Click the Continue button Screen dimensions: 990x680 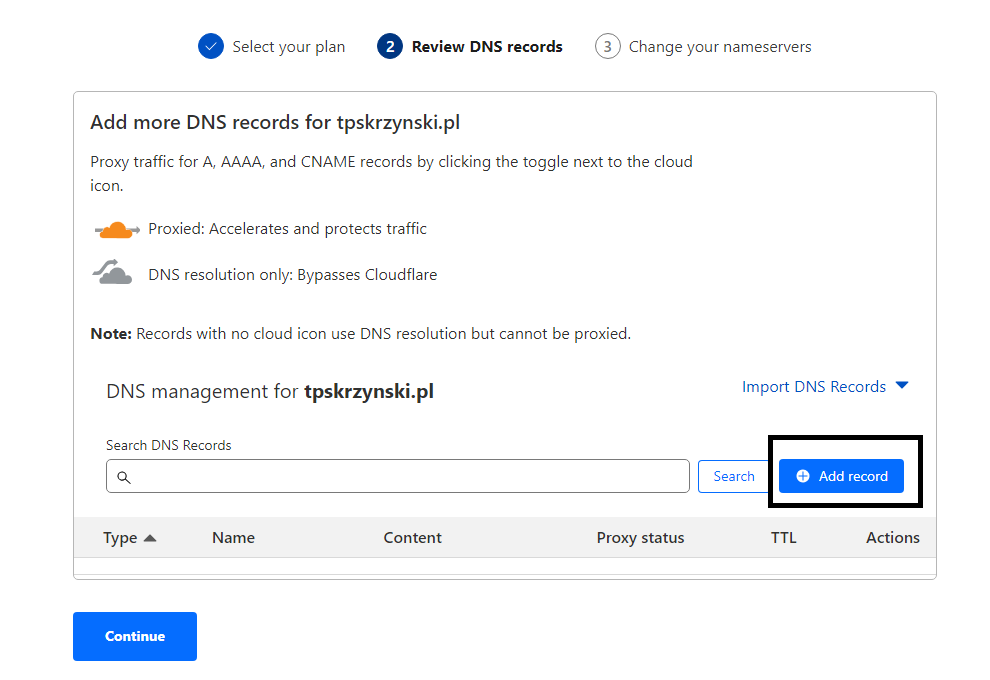135,636
